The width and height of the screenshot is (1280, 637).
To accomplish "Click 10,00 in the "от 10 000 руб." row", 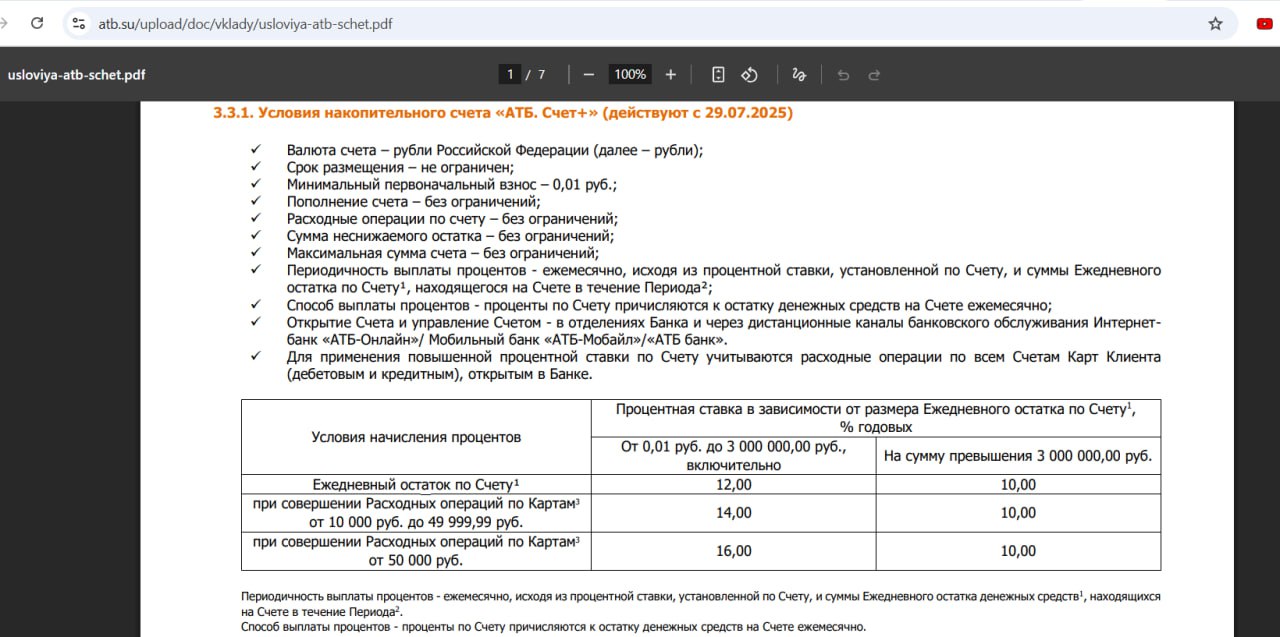I will click(1018, 512).
